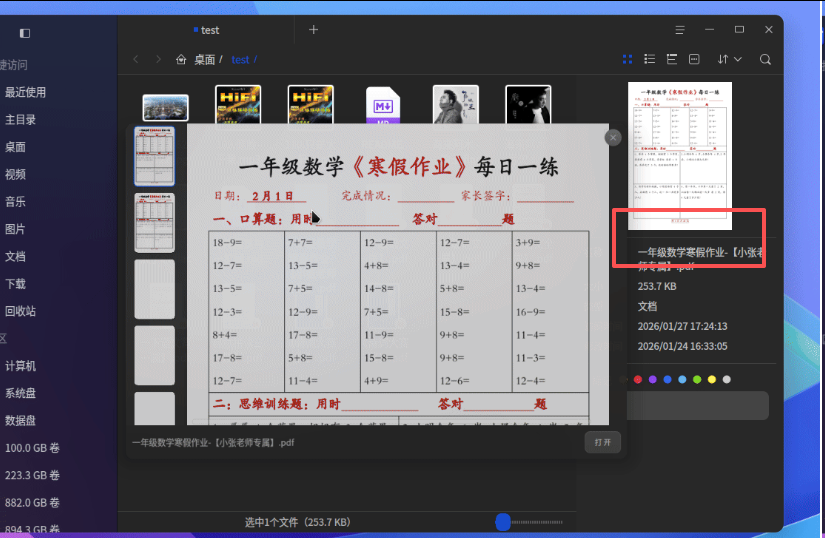This screenshot has width=825, height=538.
Task: Go forward with the right arrow
Action: (158, 59)
